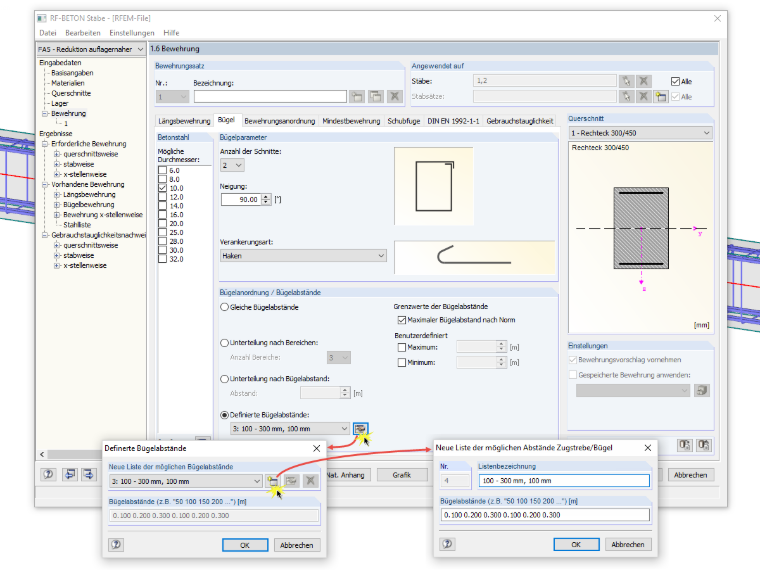Open the FAS case selector dropdown

click(x=91, y=49)
